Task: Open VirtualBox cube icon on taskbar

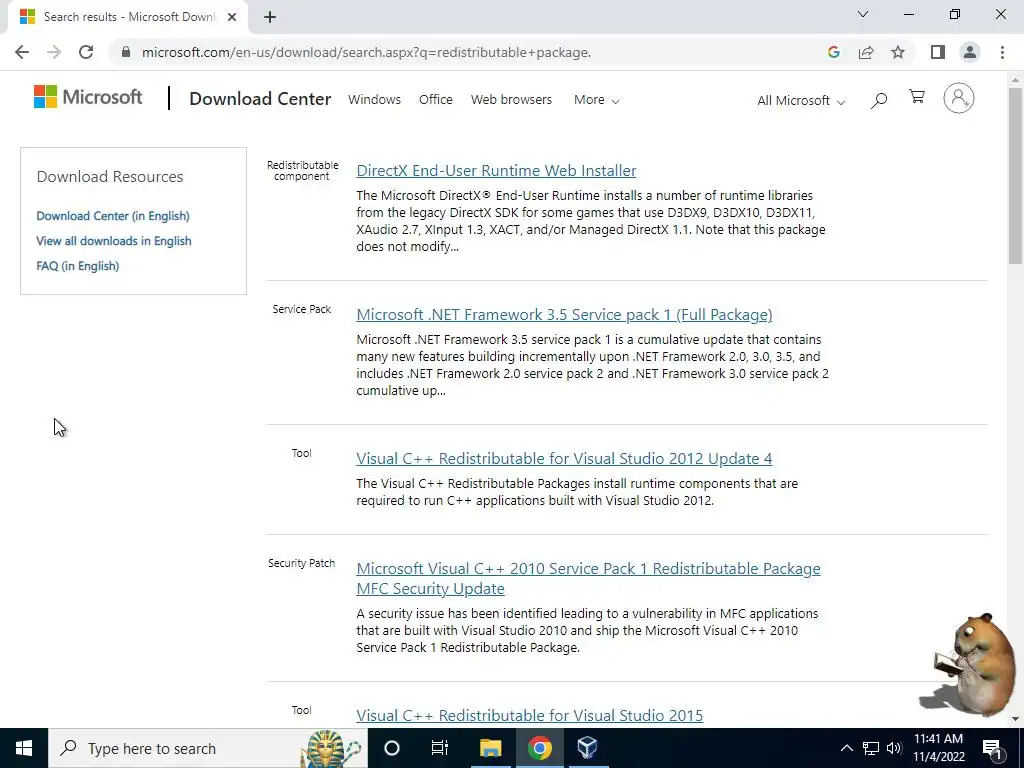Action: [587, 748]
